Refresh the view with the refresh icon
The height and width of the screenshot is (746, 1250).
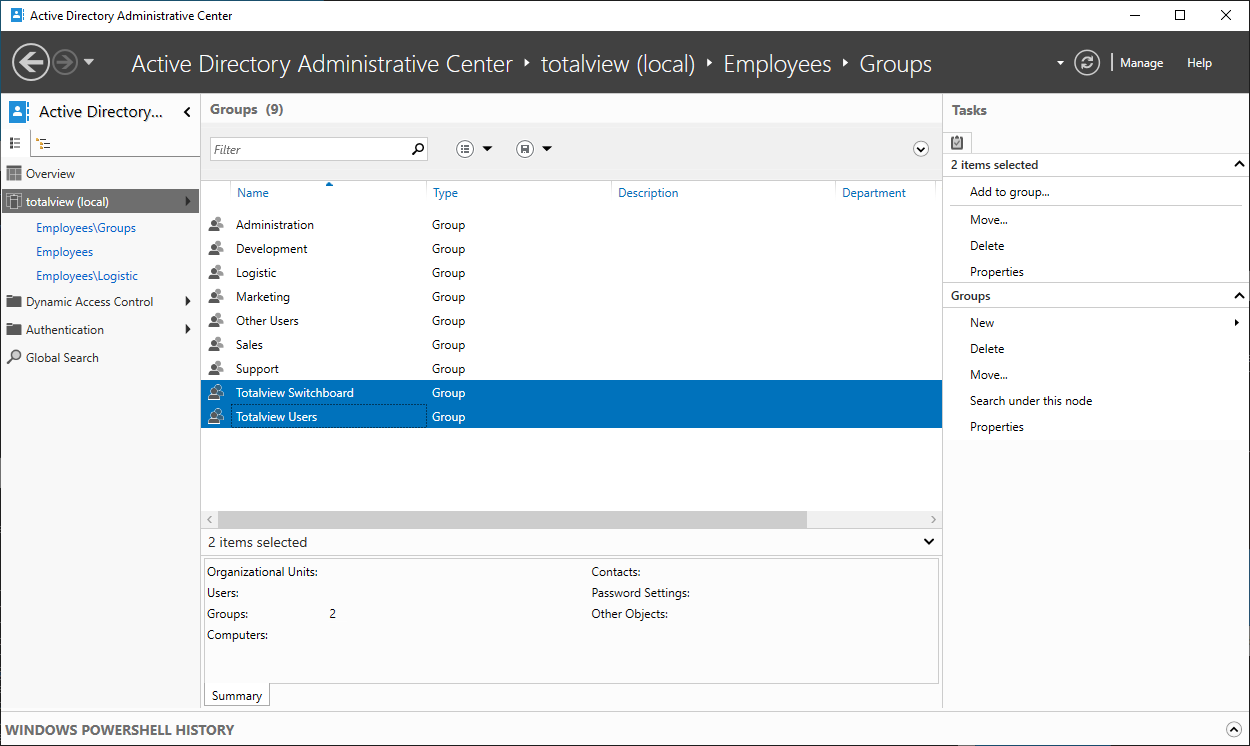[1087, 63]
